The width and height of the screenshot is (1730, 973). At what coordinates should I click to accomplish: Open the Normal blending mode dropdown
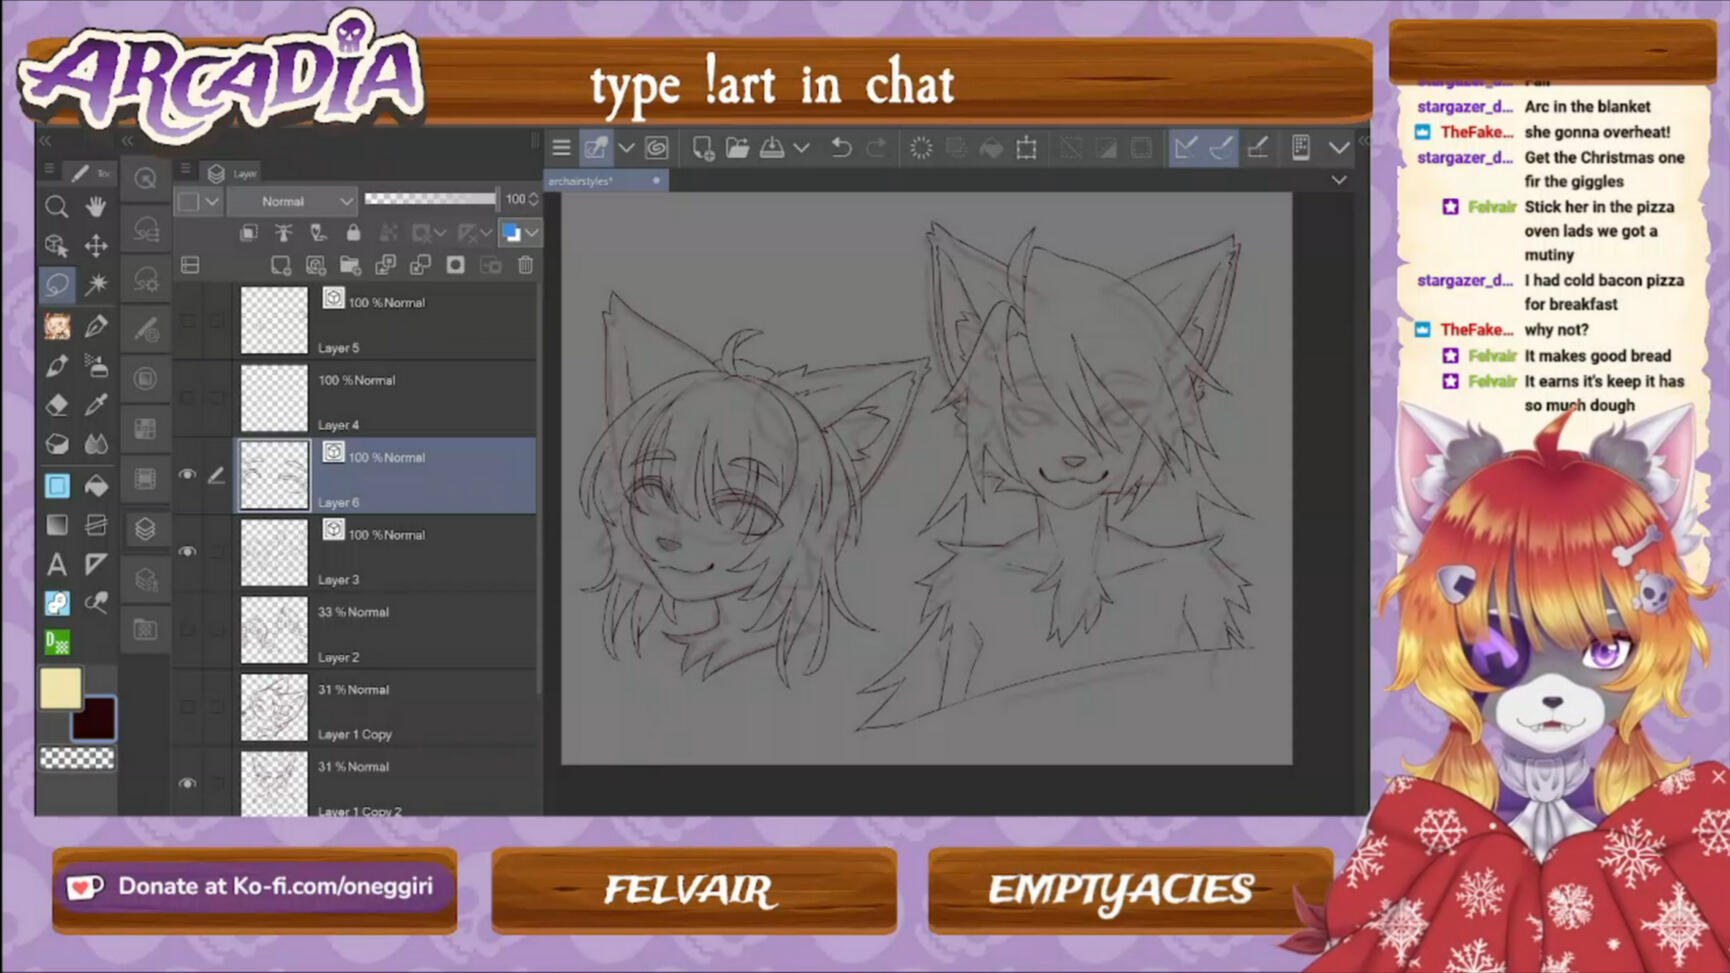292,201
